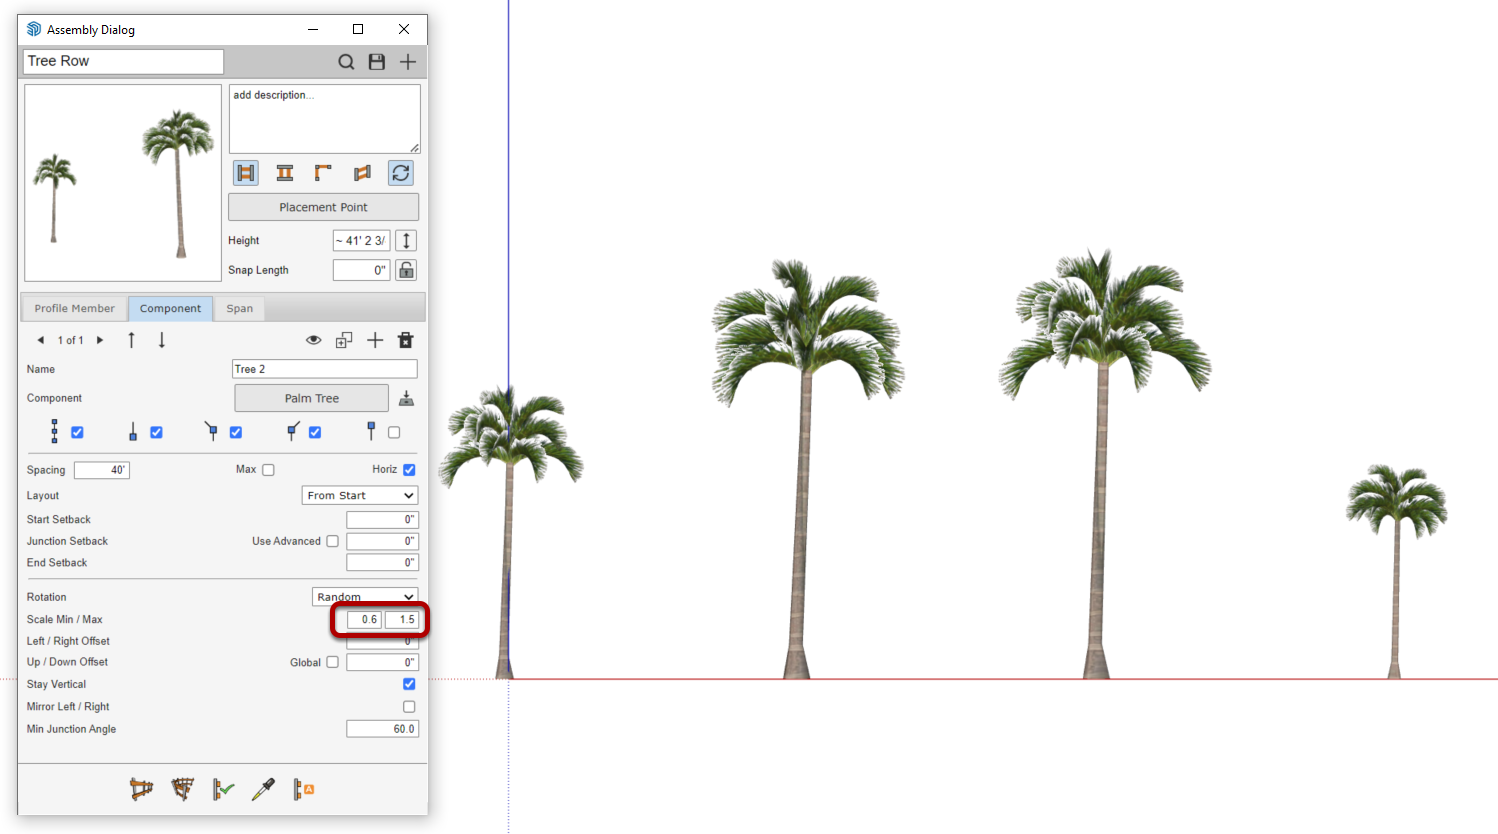The height and width of the screenshot is (834, 1498).
Task: Click the height arrow icon
Action: click(x=406, y=241)
